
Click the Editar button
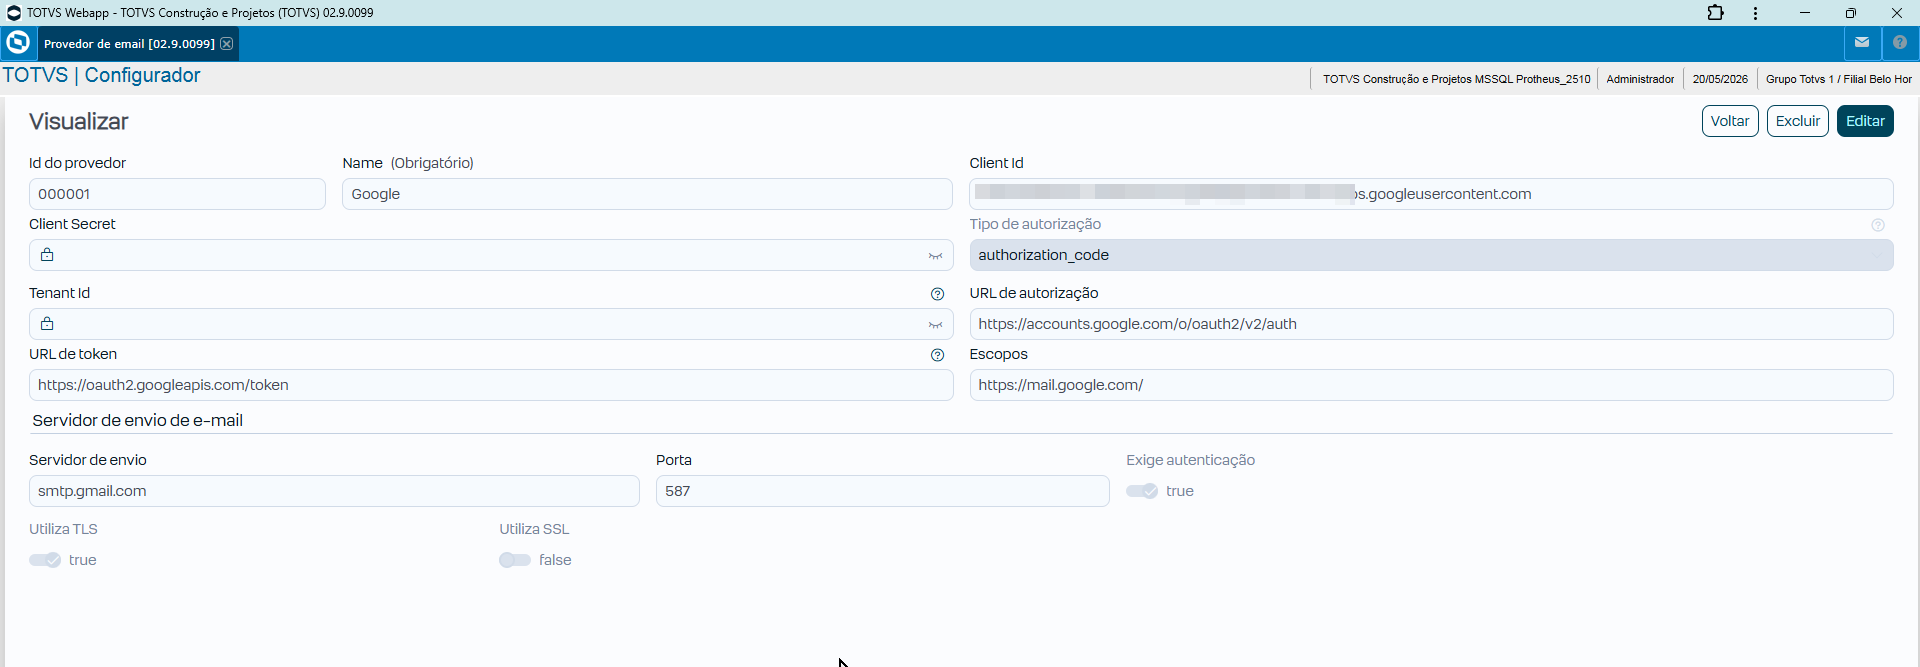[1865, 121]
